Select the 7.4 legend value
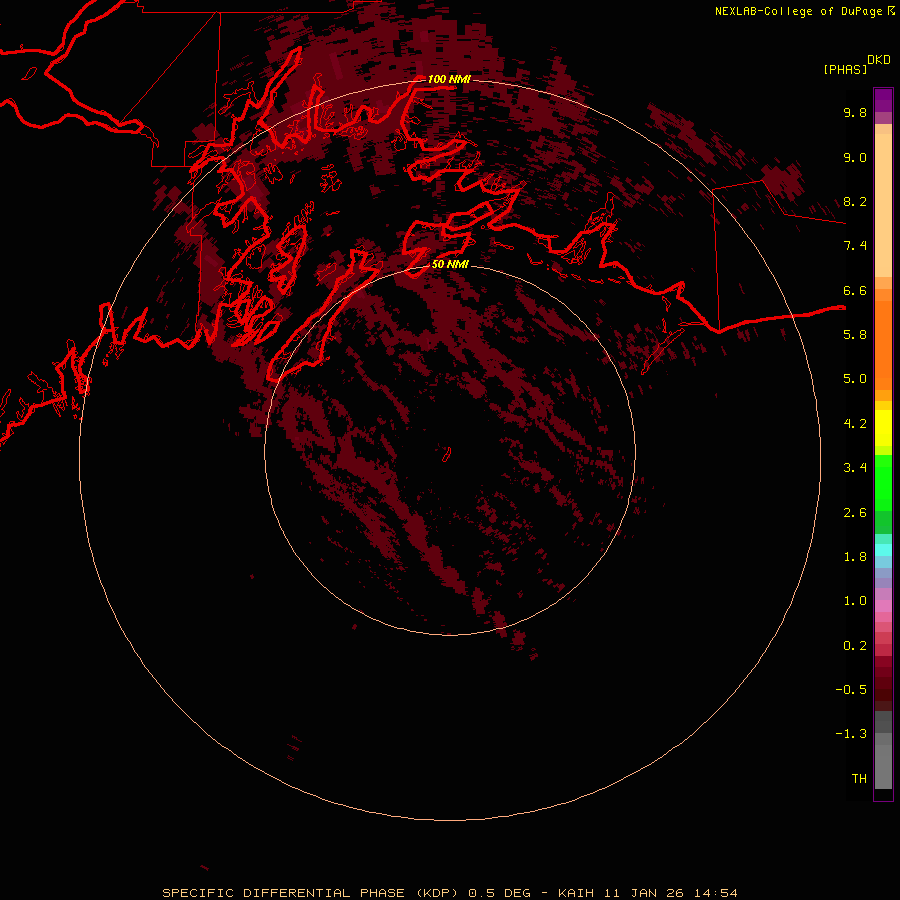 click(x=855, y=246)
